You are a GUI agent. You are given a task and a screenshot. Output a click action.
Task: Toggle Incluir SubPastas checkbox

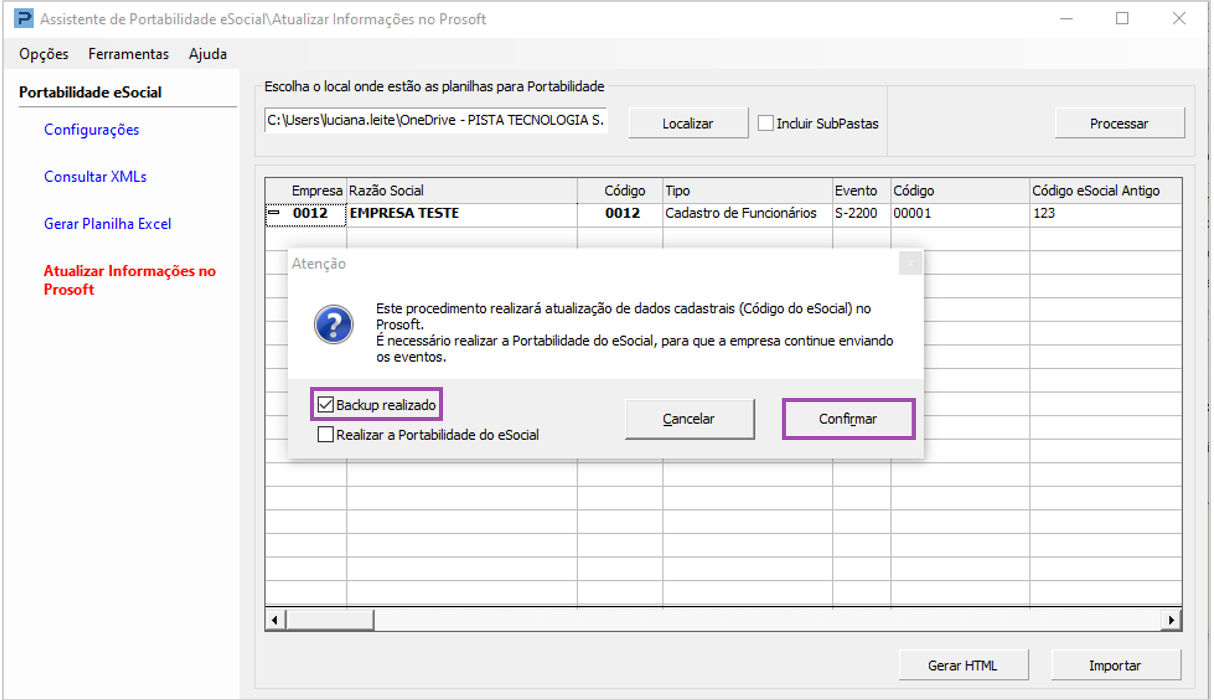766,124
